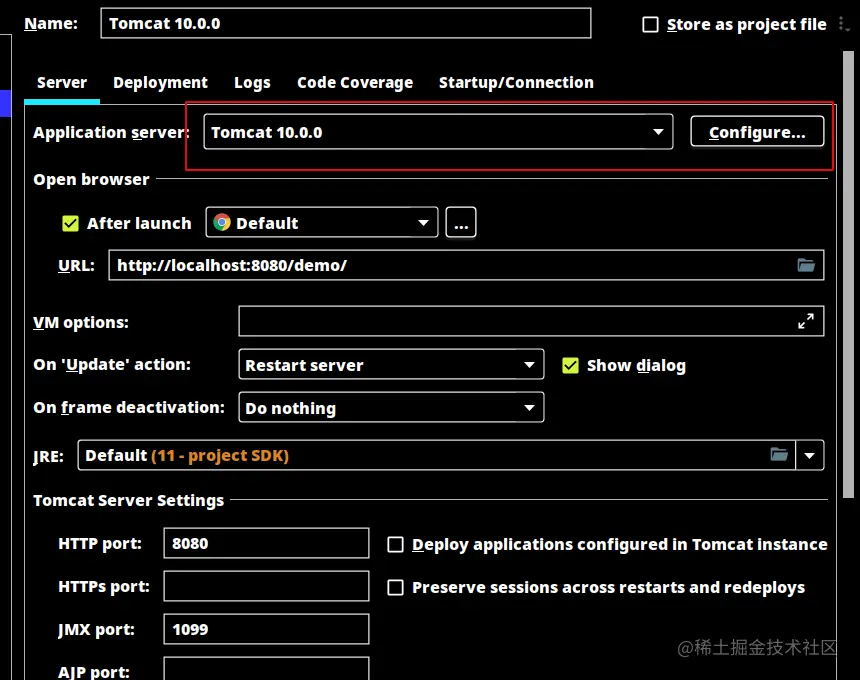Click HTTP port field showing 8080
This screenshot has width=860, height=680.
266,543
